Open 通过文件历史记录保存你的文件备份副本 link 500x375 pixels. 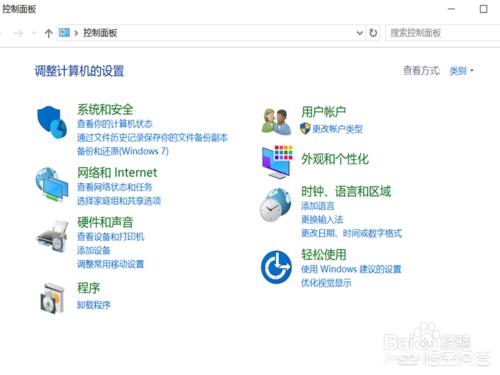click(x=153, y=138)
